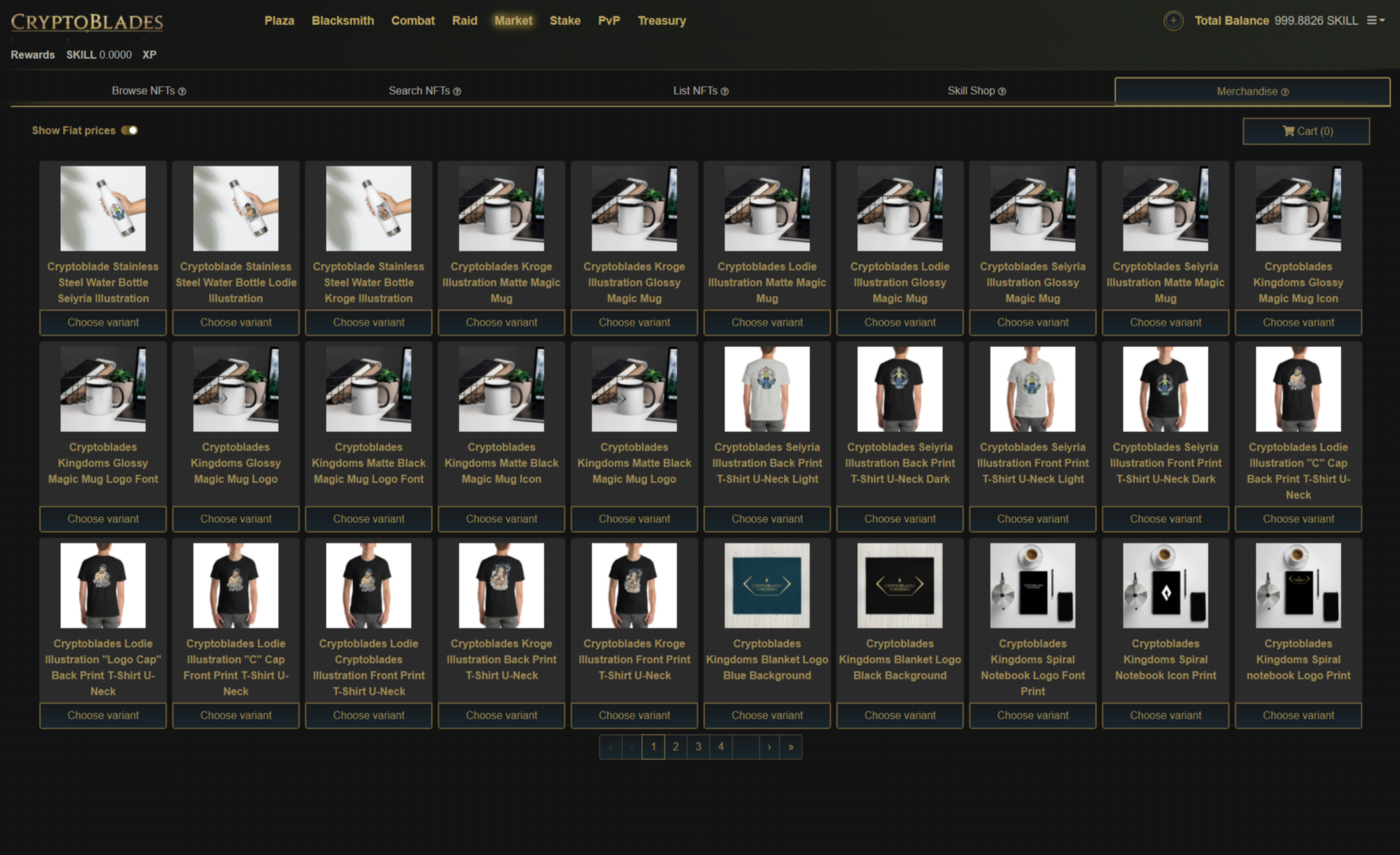Go to page 2 of merchandise
The width and height of the screenshot is (1400, 855).
point(676,747)
